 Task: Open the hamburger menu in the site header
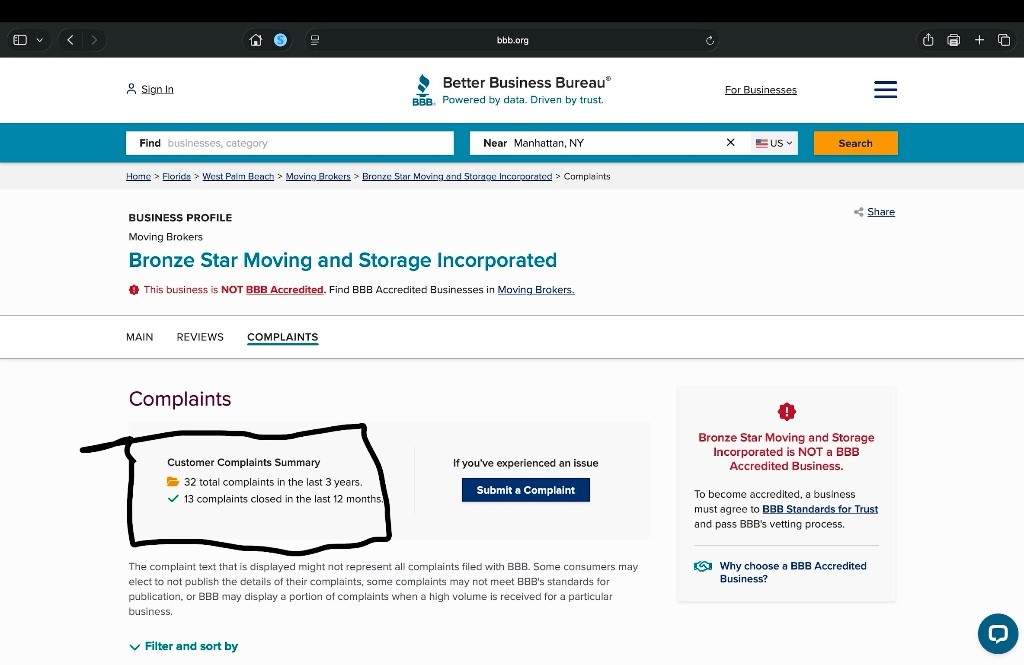coord(885,90)
